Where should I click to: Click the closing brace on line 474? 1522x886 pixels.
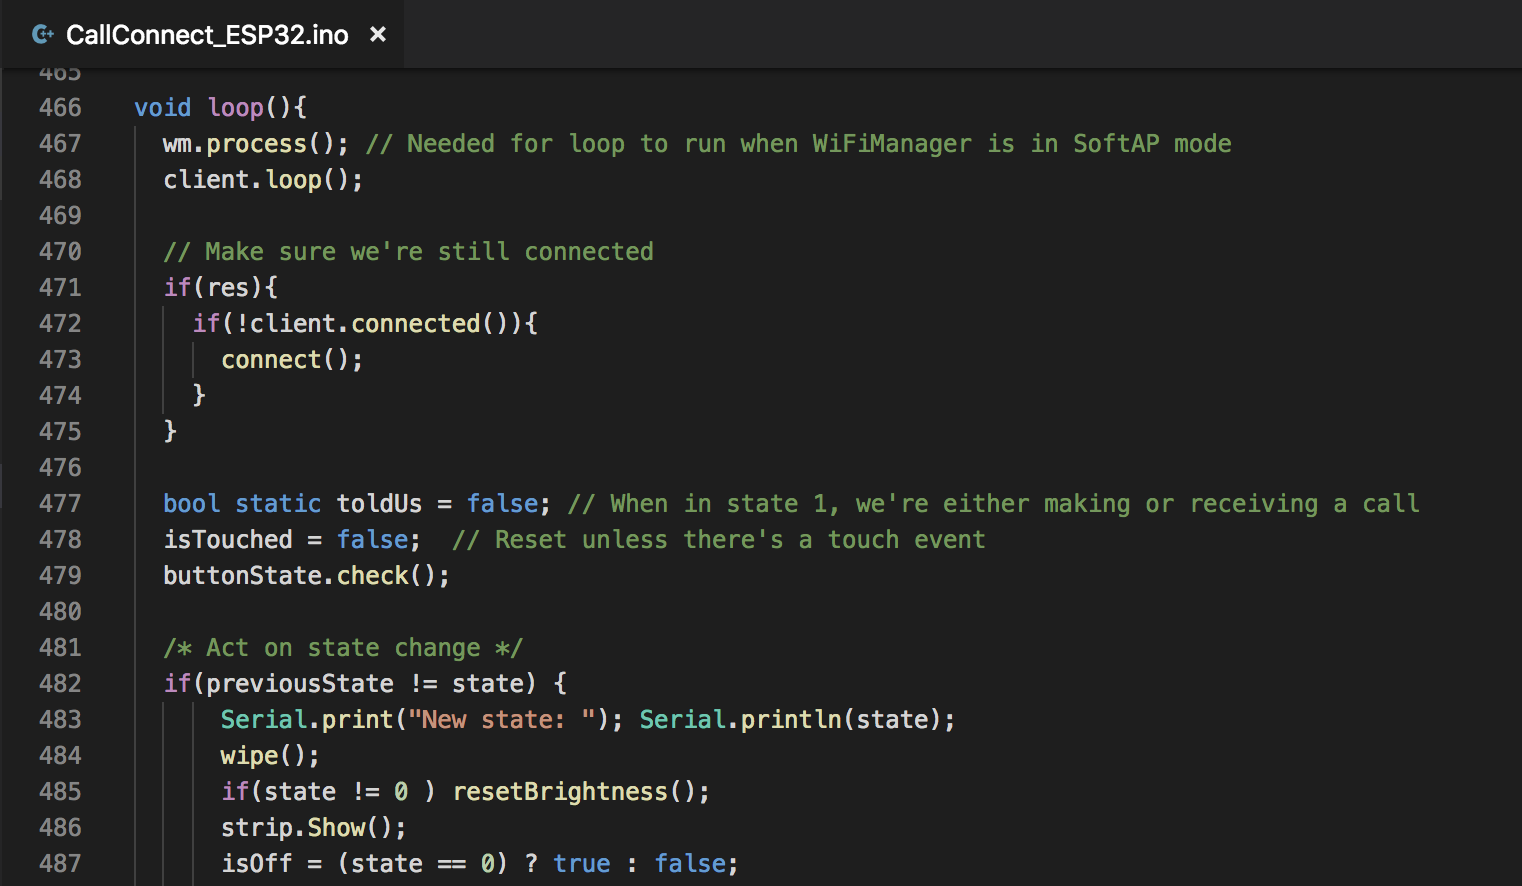click(199, 396)
